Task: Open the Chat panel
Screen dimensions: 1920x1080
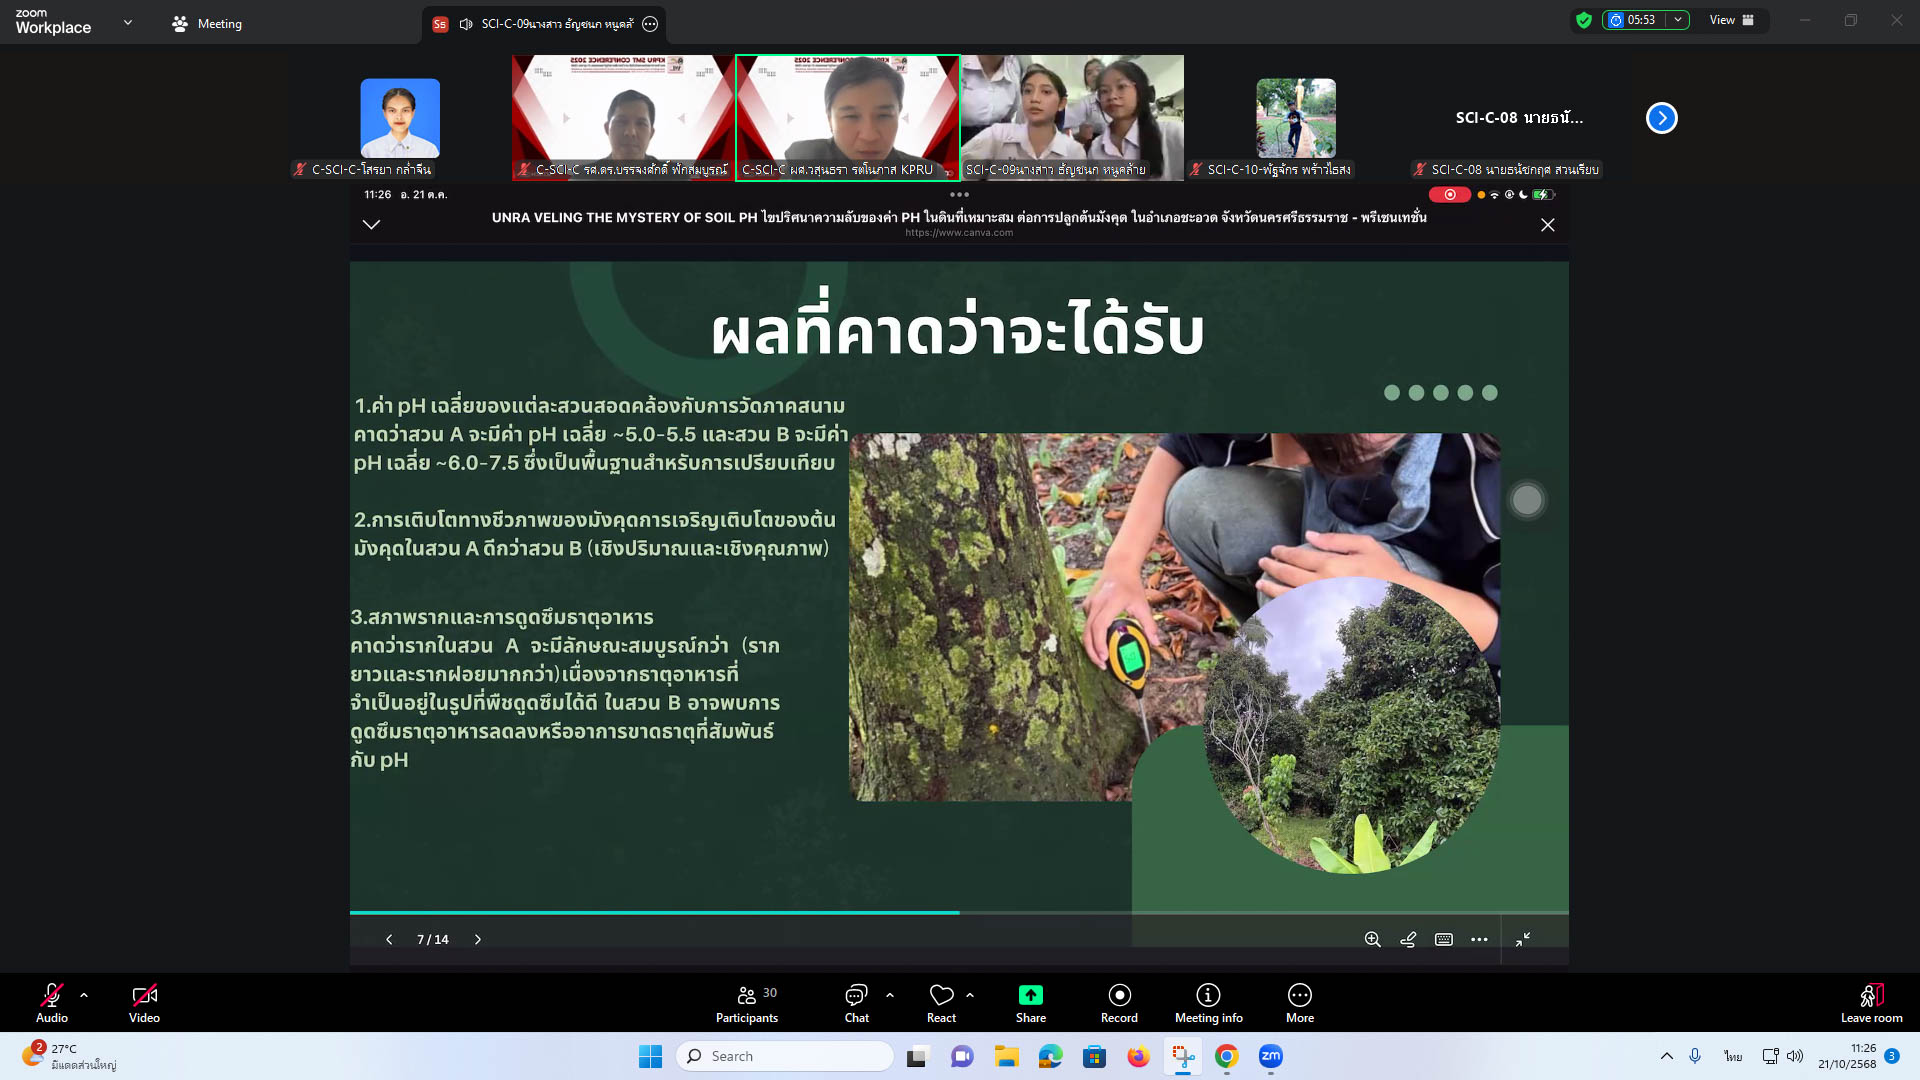Action: tap(856, 996)
